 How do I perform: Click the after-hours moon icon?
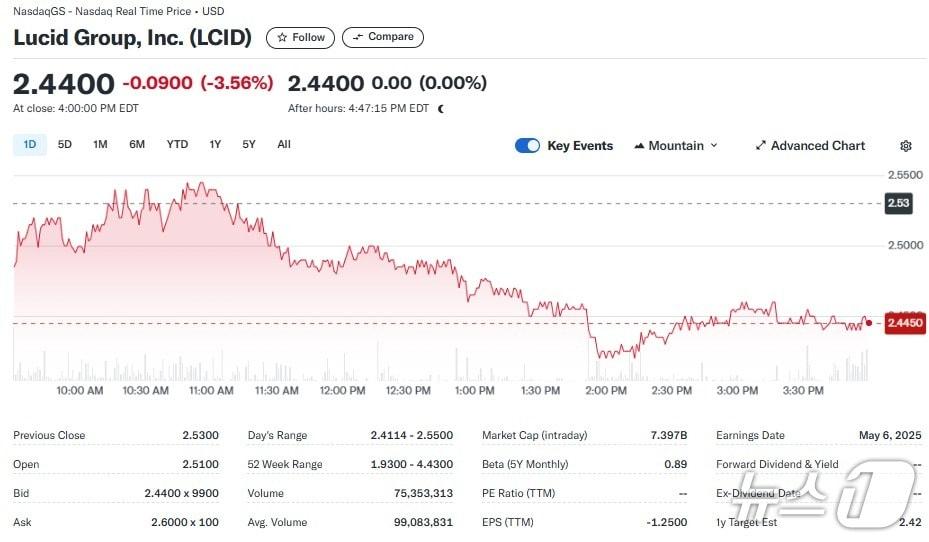[x=441, y=108]
